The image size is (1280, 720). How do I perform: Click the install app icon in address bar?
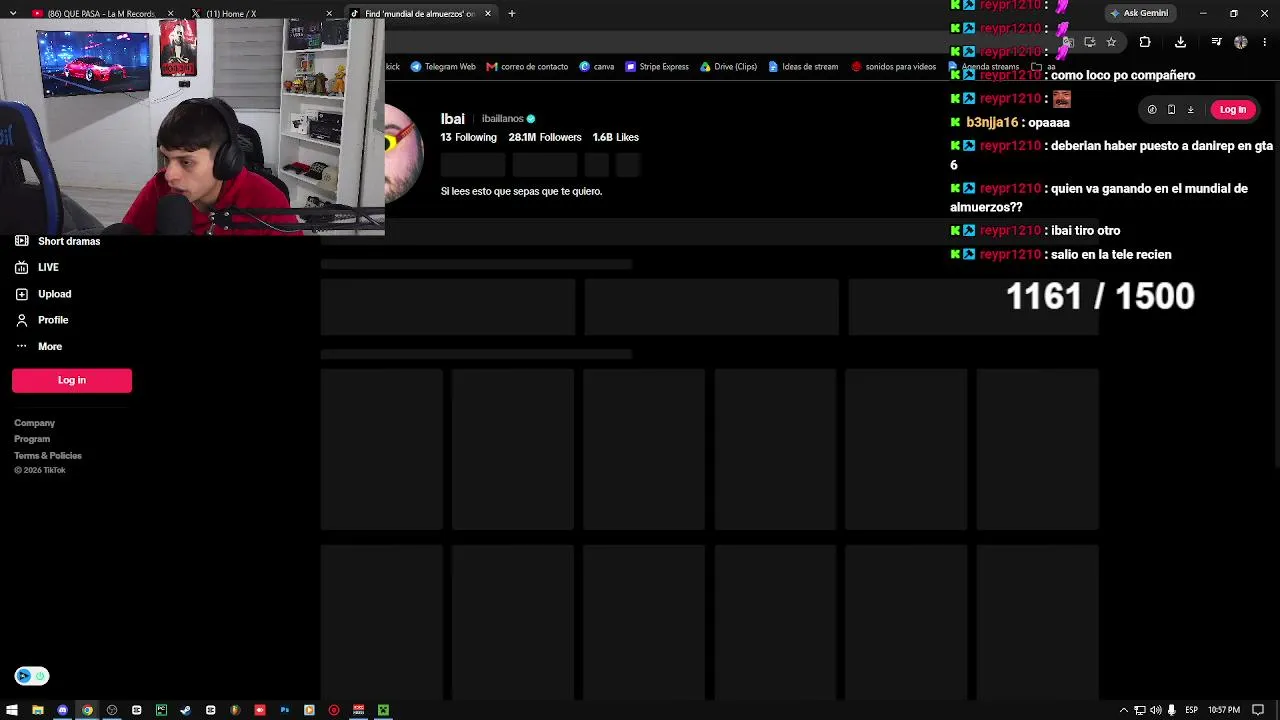1089,42
